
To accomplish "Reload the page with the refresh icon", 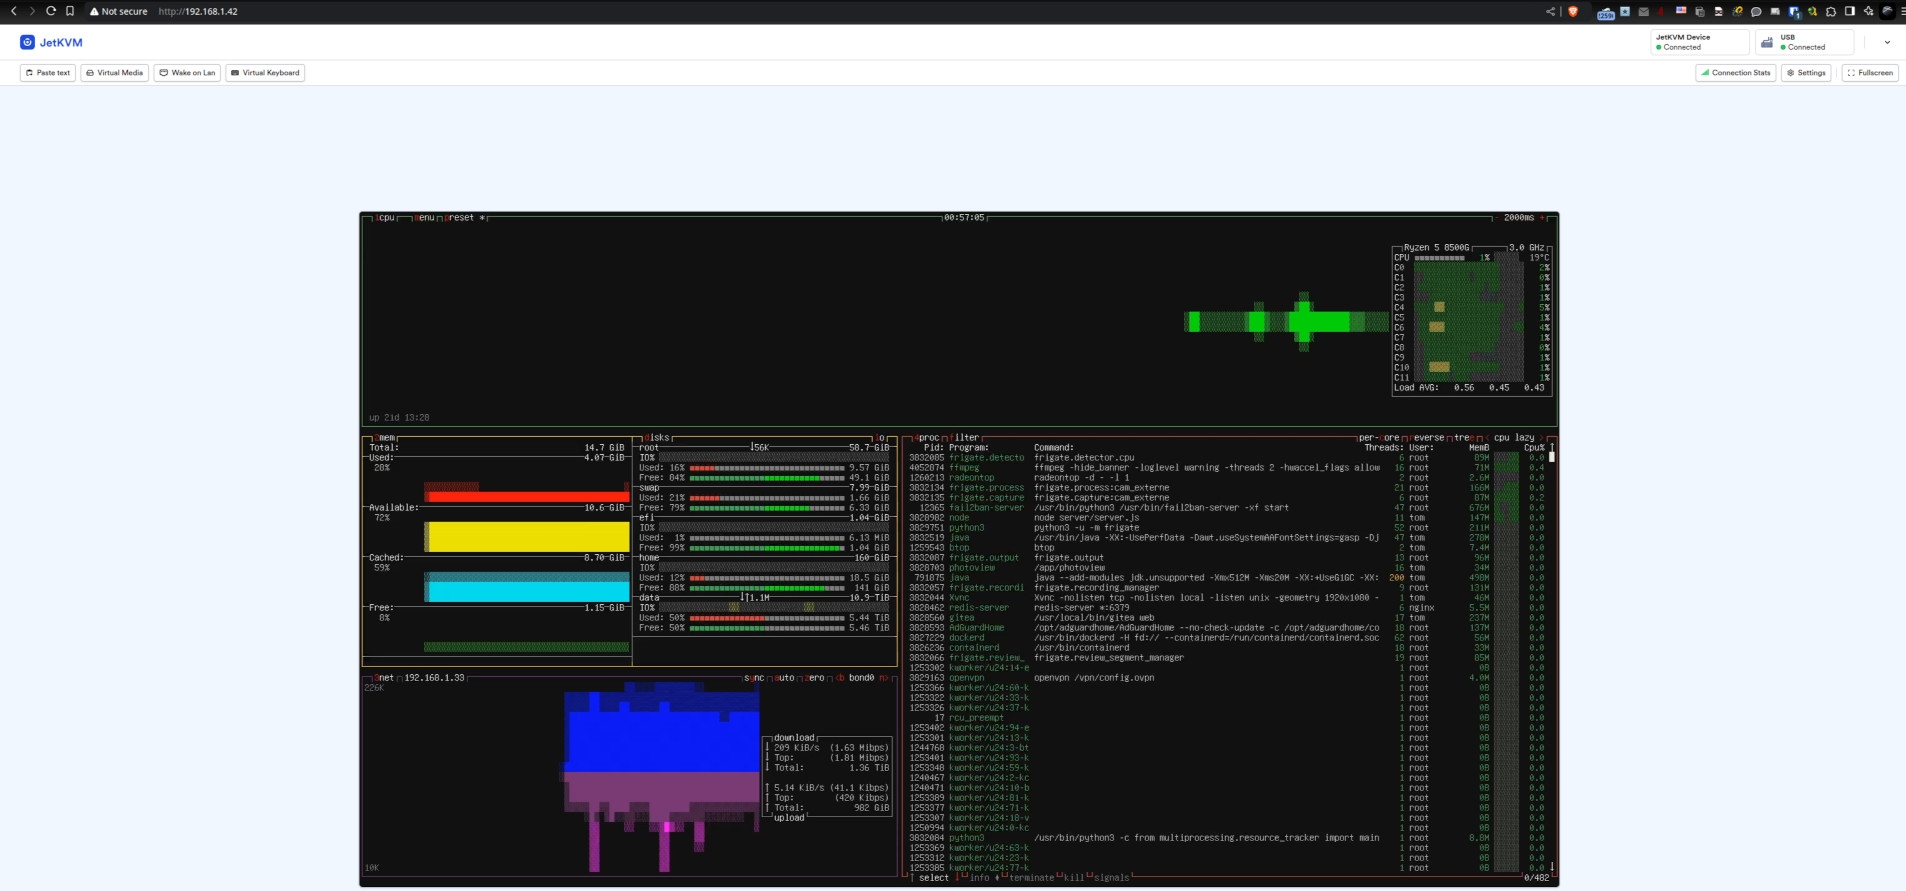I will [51, 11].
